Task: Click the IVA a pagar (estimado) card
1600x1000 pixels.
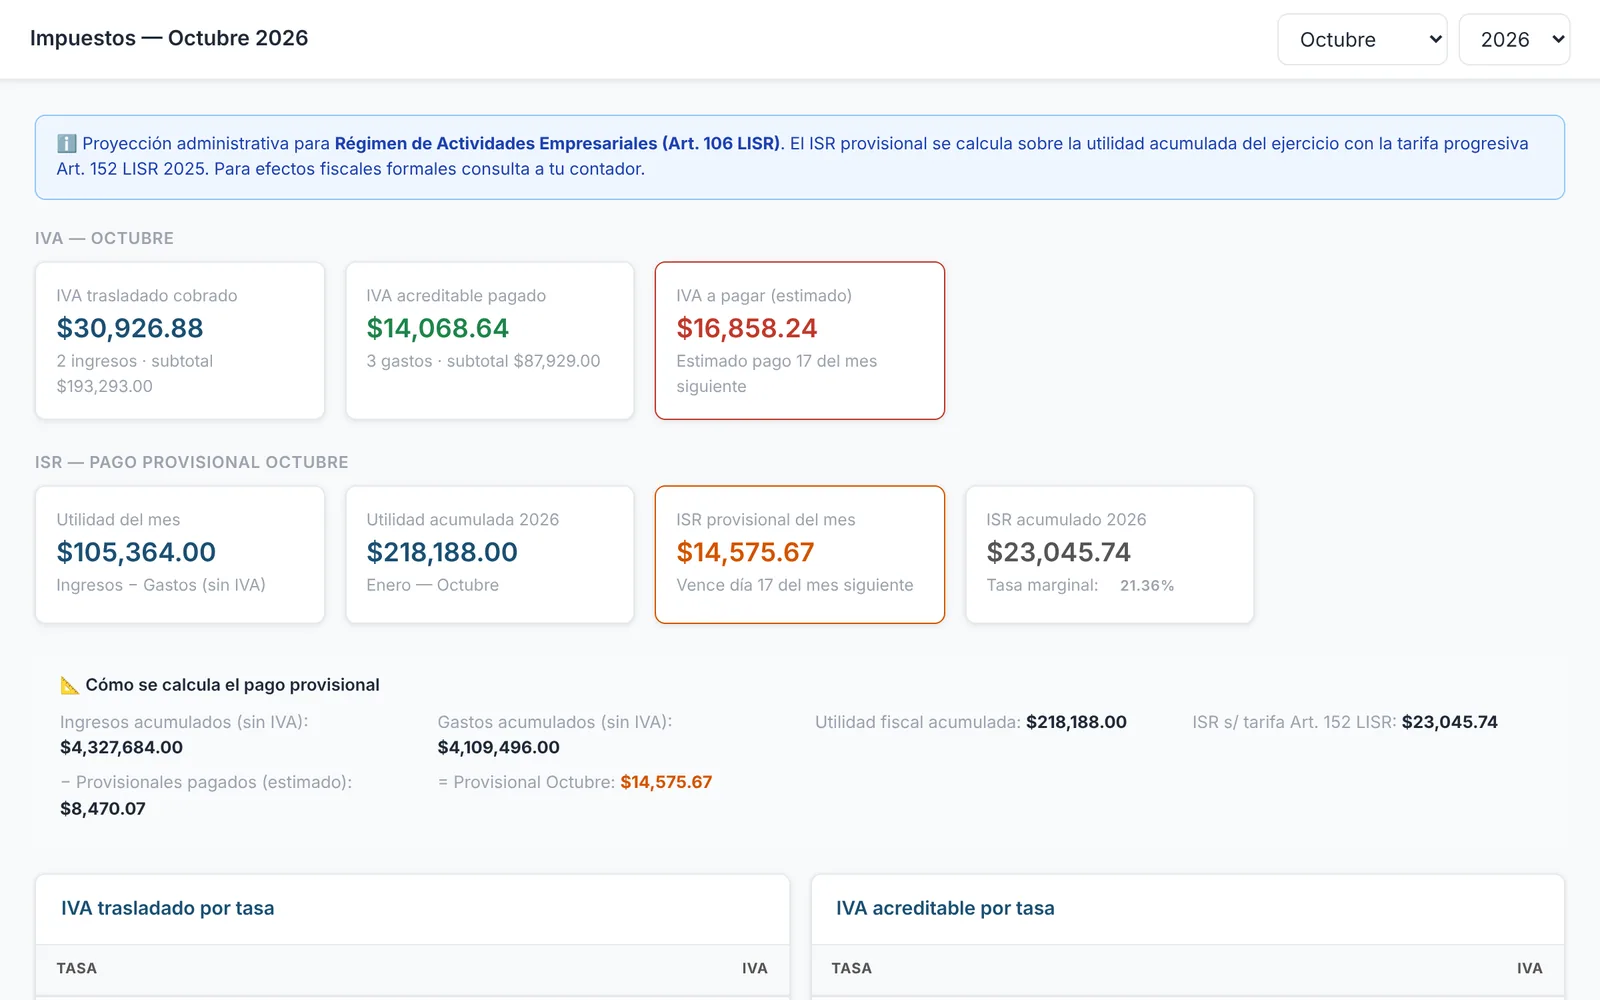Action: pyautogui.click(x=800, y=341)
